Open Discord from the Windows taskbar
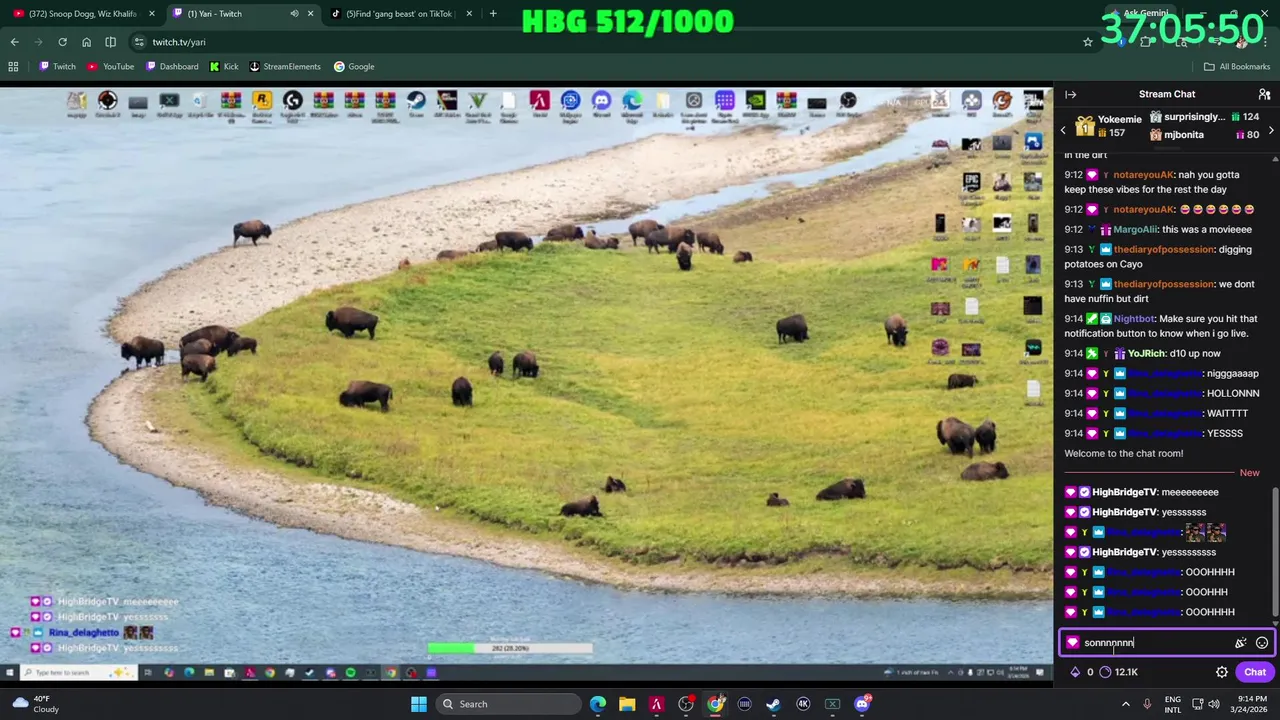Screen dimensions: 1280x720 [862, 704]
